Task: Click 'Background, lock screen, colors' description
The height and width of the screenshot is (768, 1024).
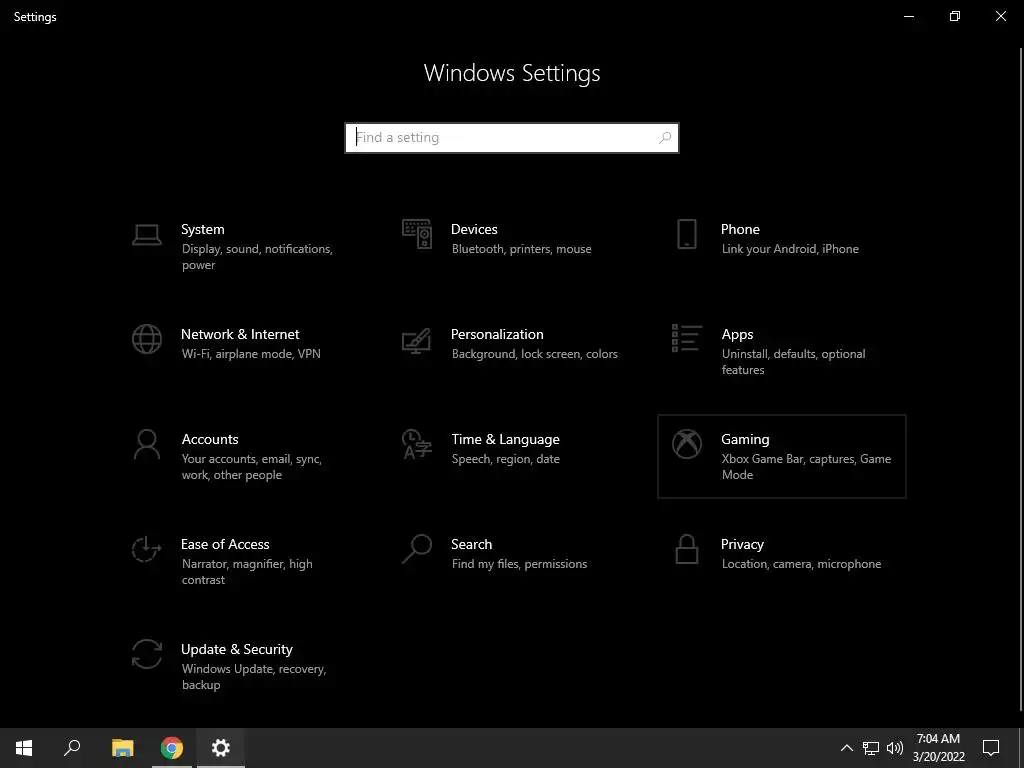Action: pos(534,354)
